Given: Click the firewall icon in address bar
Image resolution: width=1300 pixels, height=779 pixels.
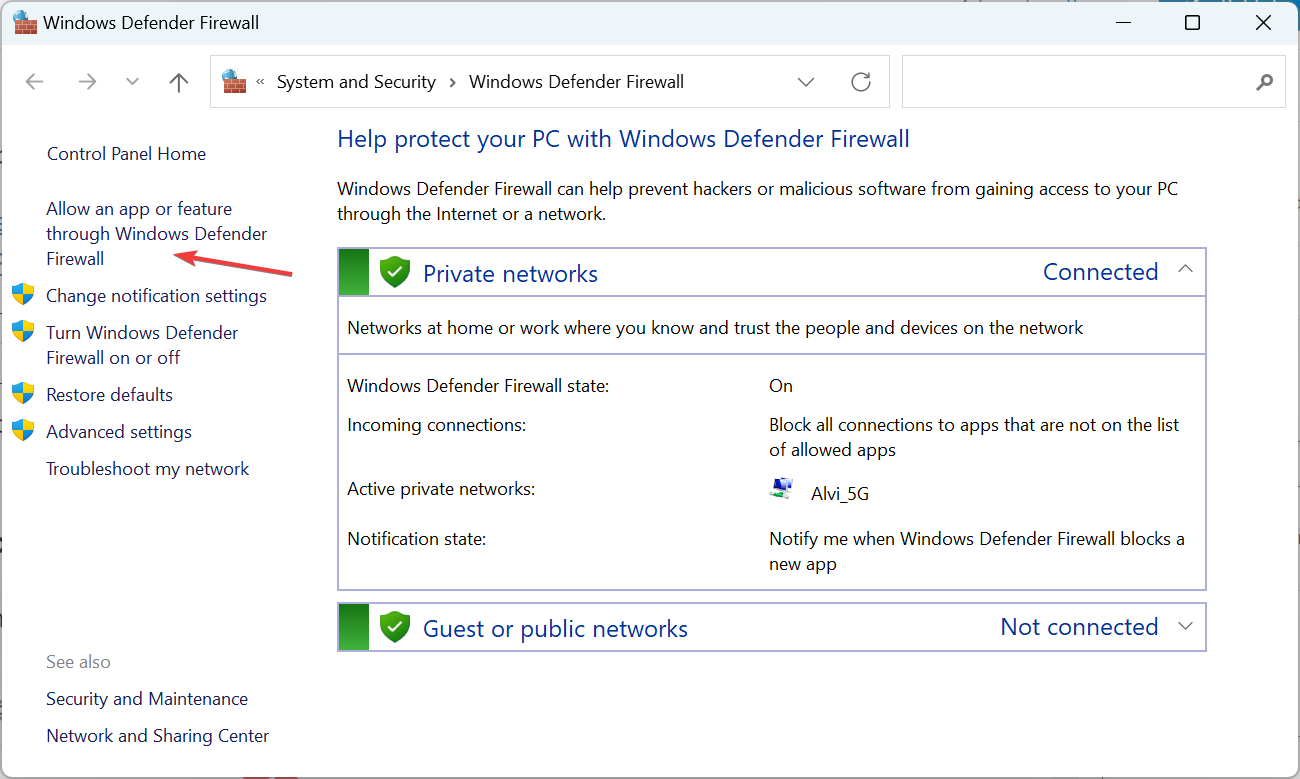Looking at the screenshot, I should [x=234, y=81].
